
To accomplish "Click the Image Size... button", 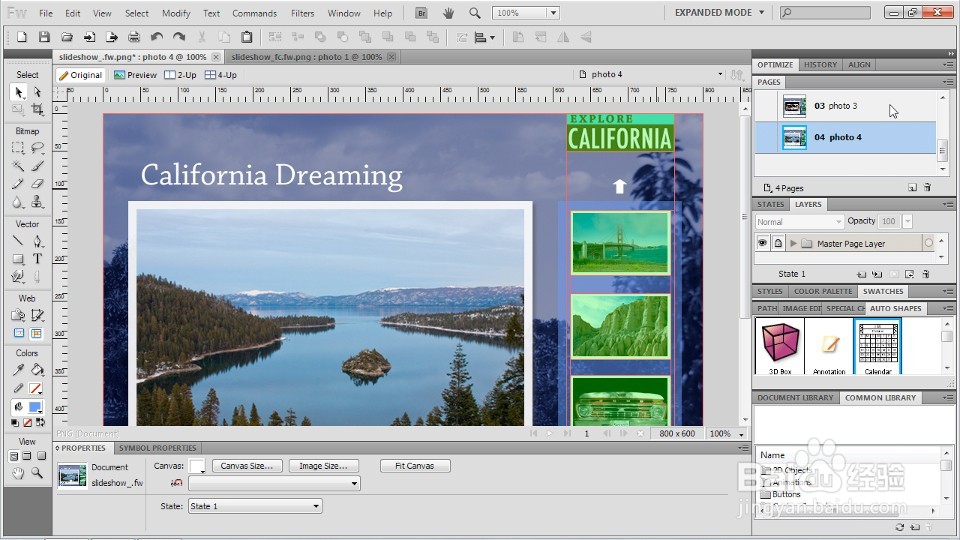I will [323, 466].
